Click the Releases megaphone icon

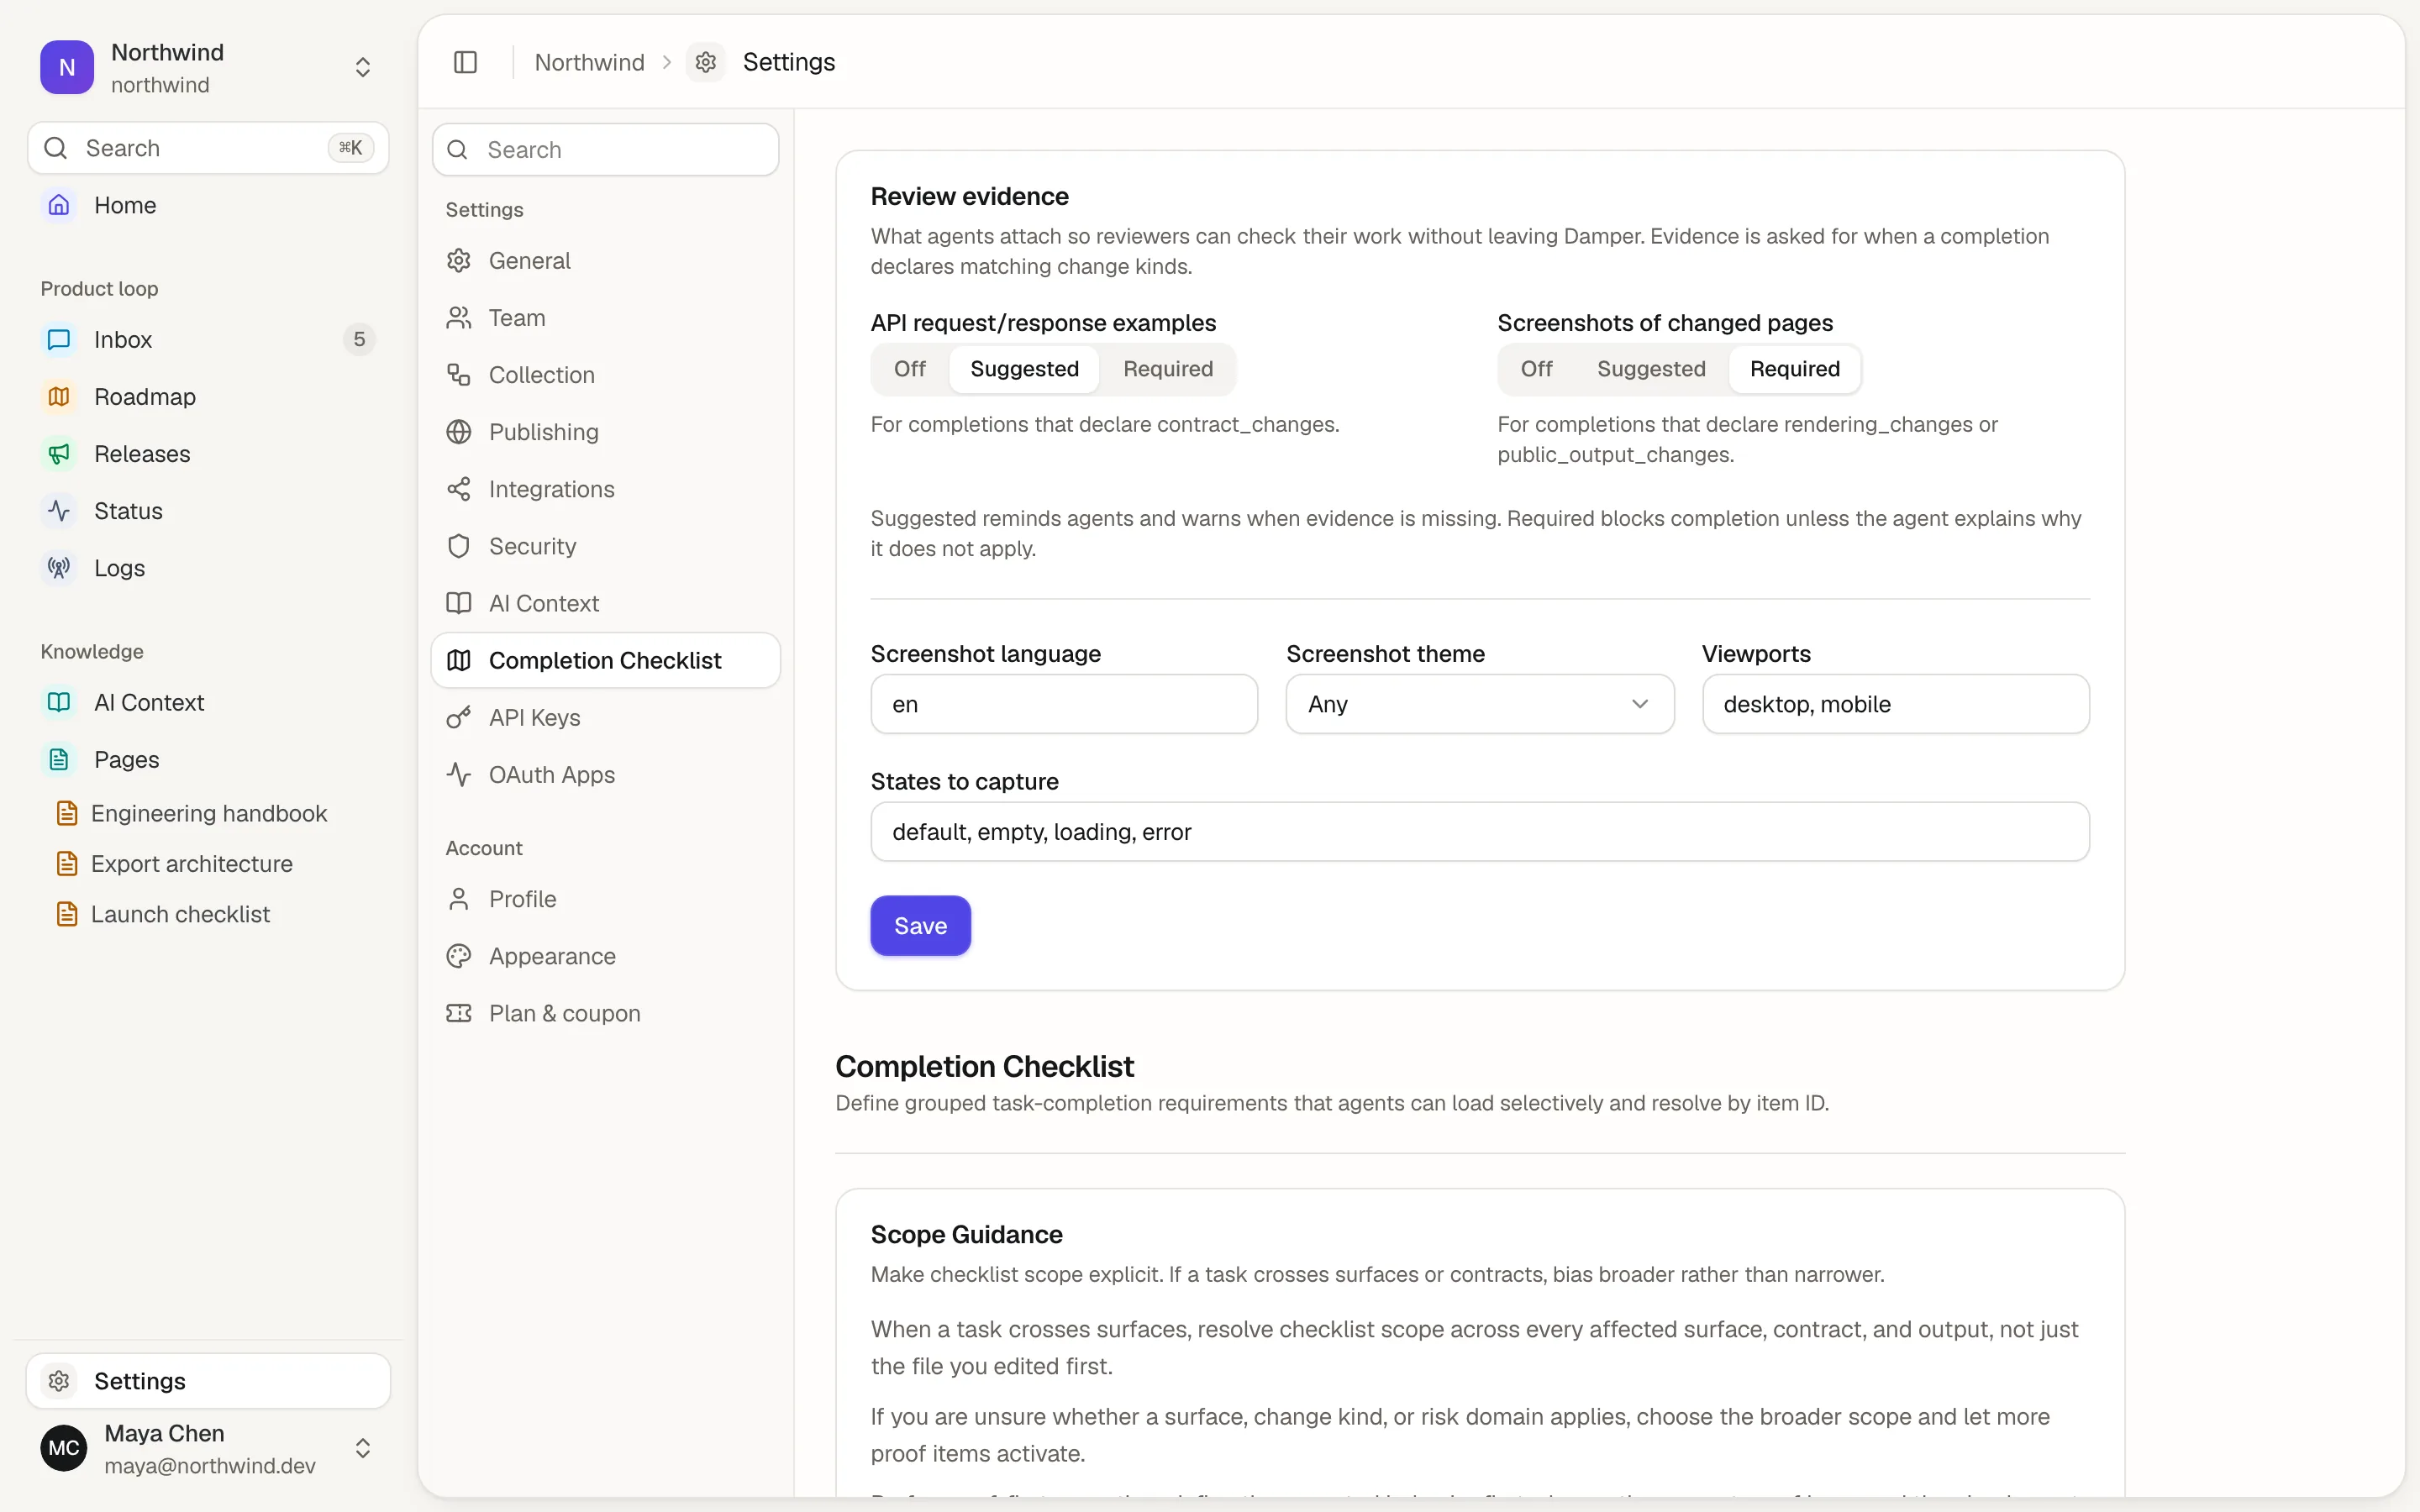pyautogui.click(x=59, y=453)
